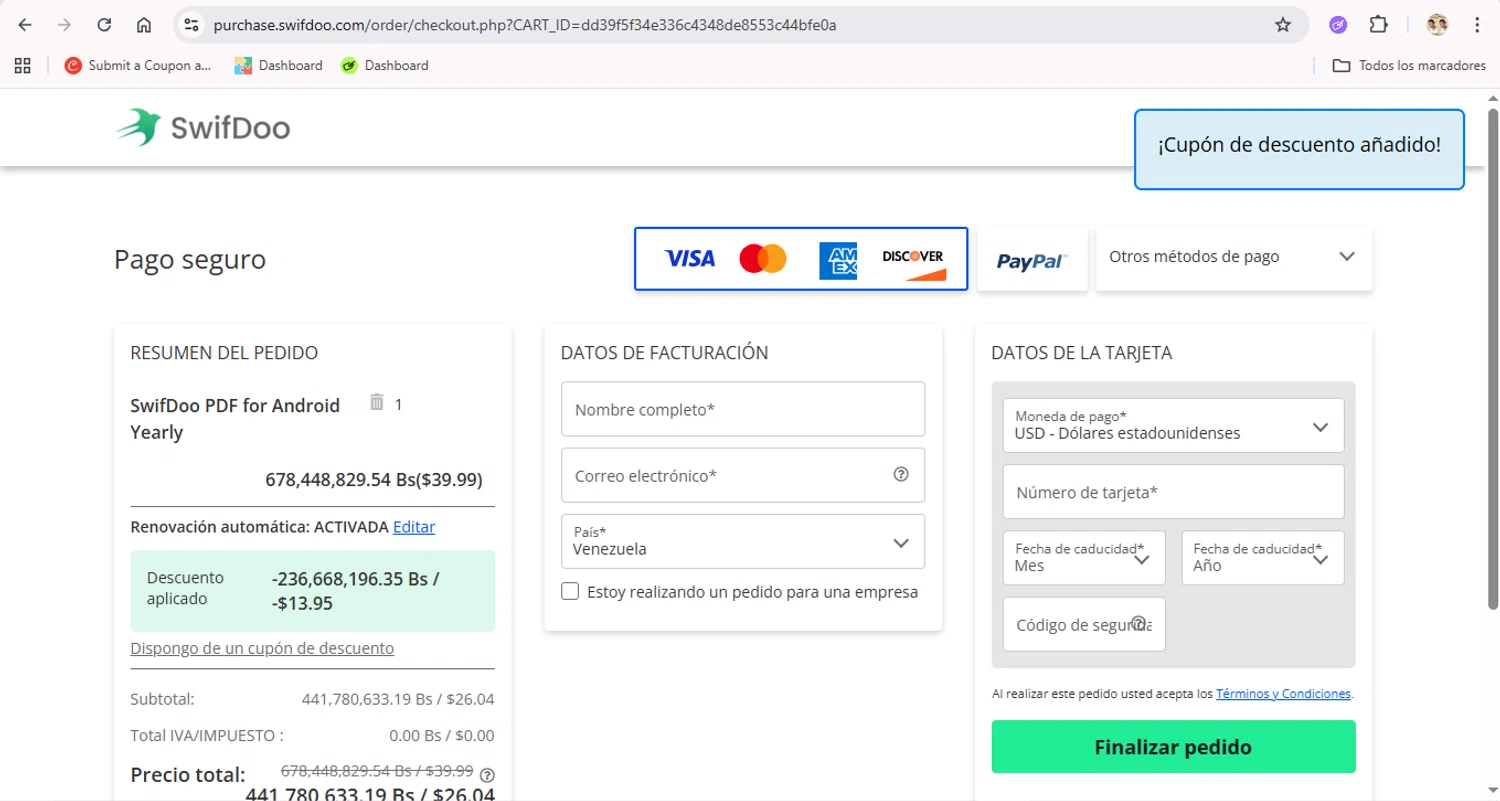Focus the Nombre completo field
The height and width of the screenshot is (801, 1500).
[x=743, y=409]
